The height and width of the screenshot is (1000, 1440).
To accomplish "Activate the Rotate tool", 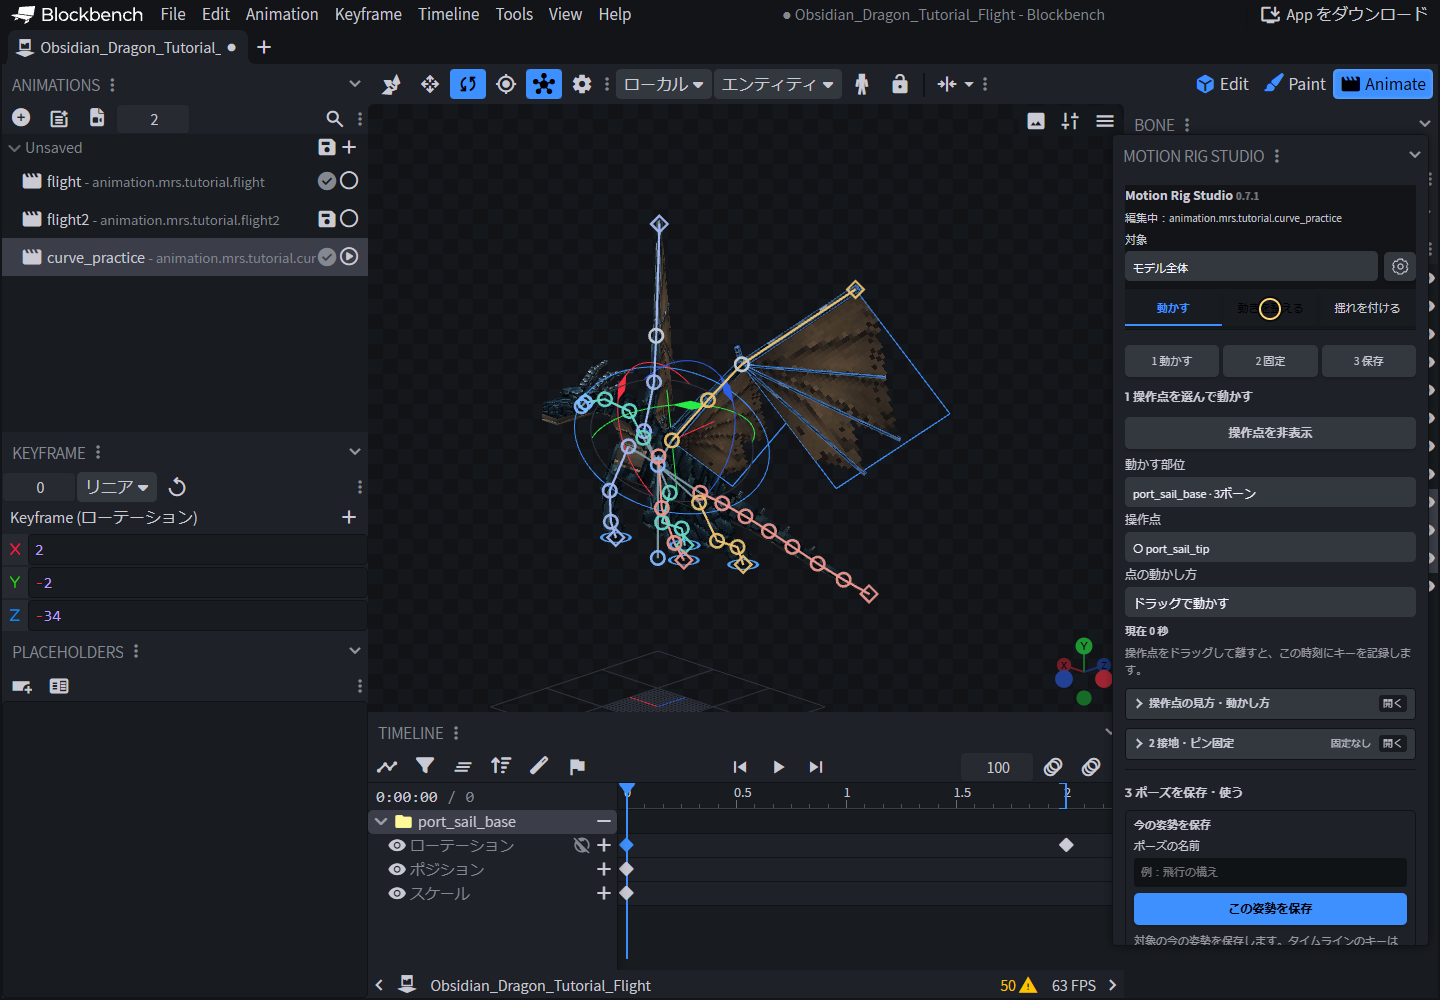I will click(468, 84).
